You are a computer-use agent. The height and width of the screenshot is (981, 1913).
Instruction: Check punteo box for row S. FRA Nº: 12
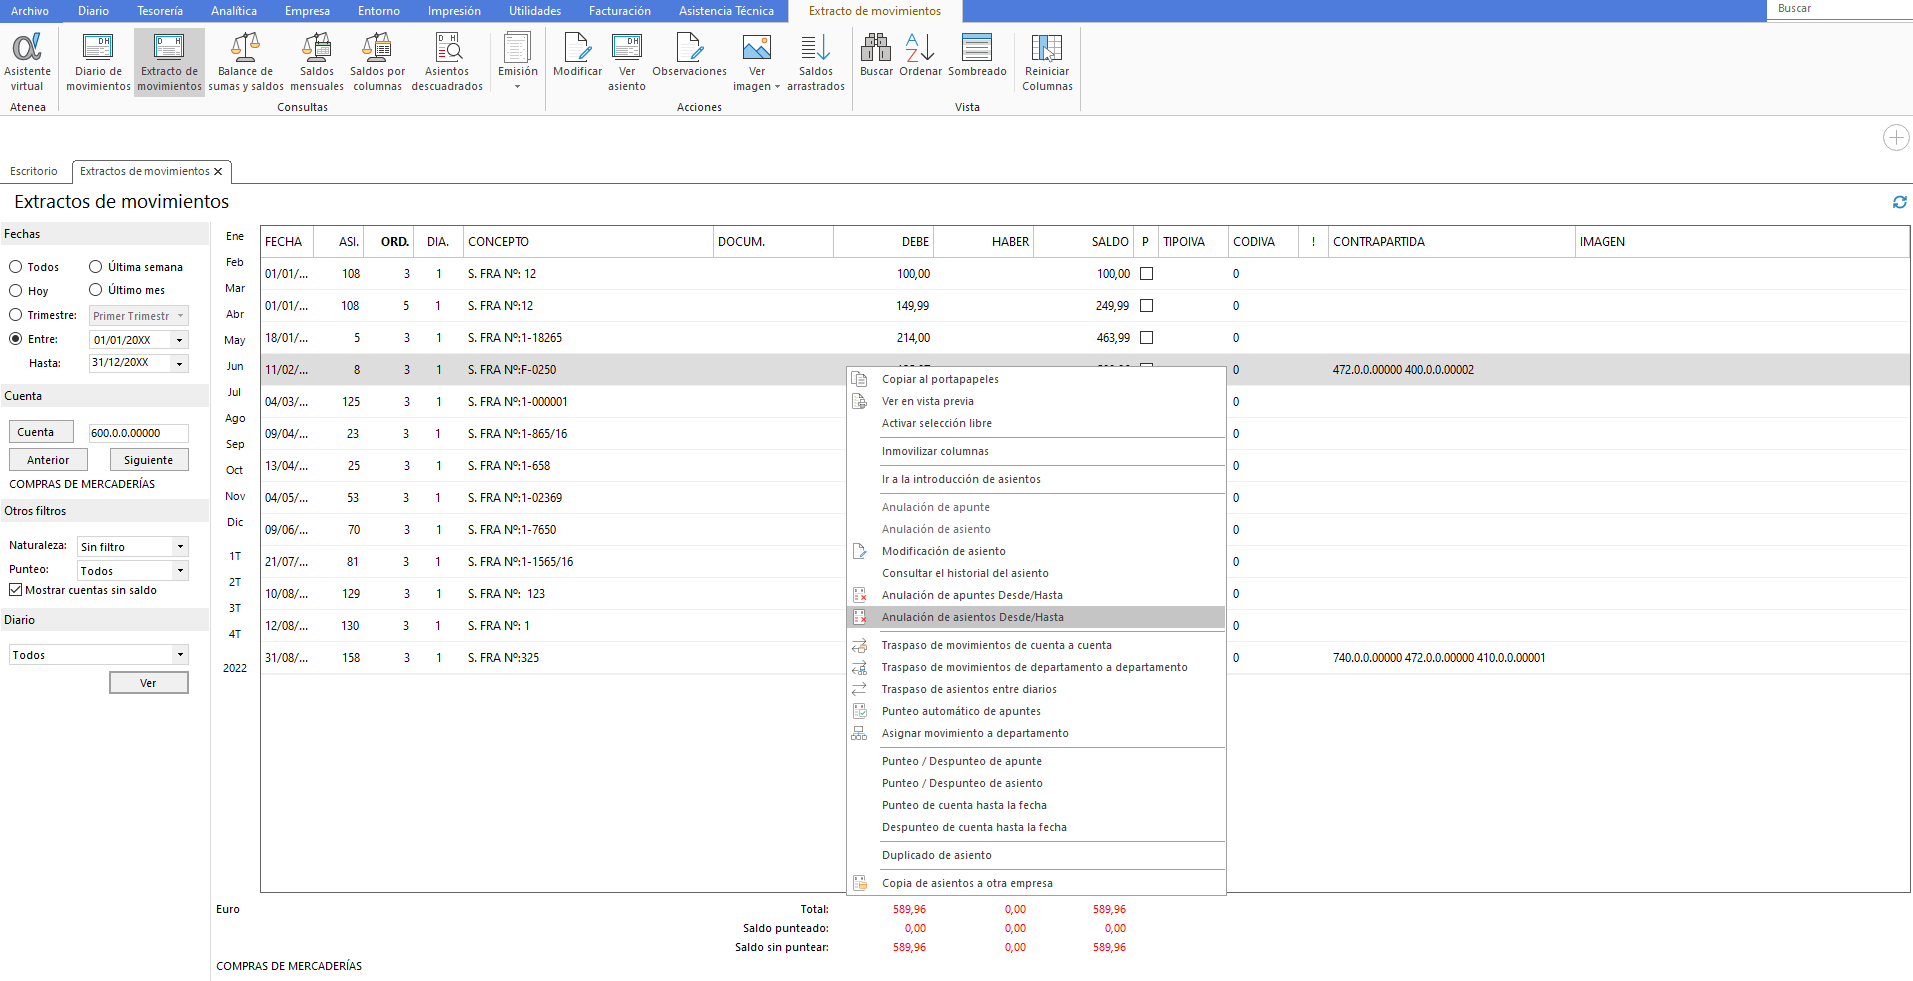(x=1147, y=274)
